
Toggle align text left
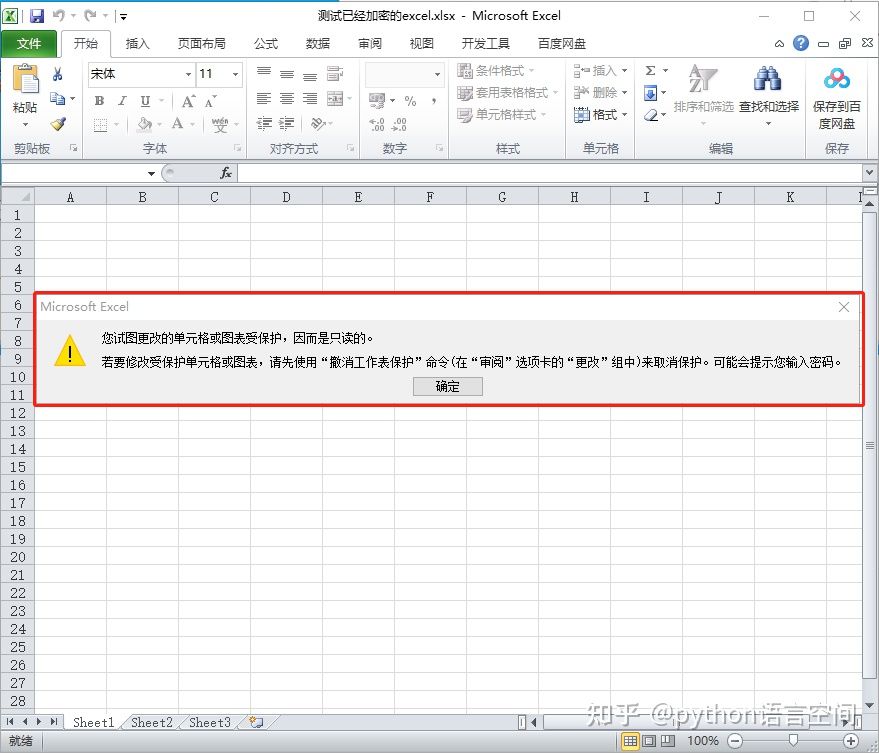click(263, 99)
